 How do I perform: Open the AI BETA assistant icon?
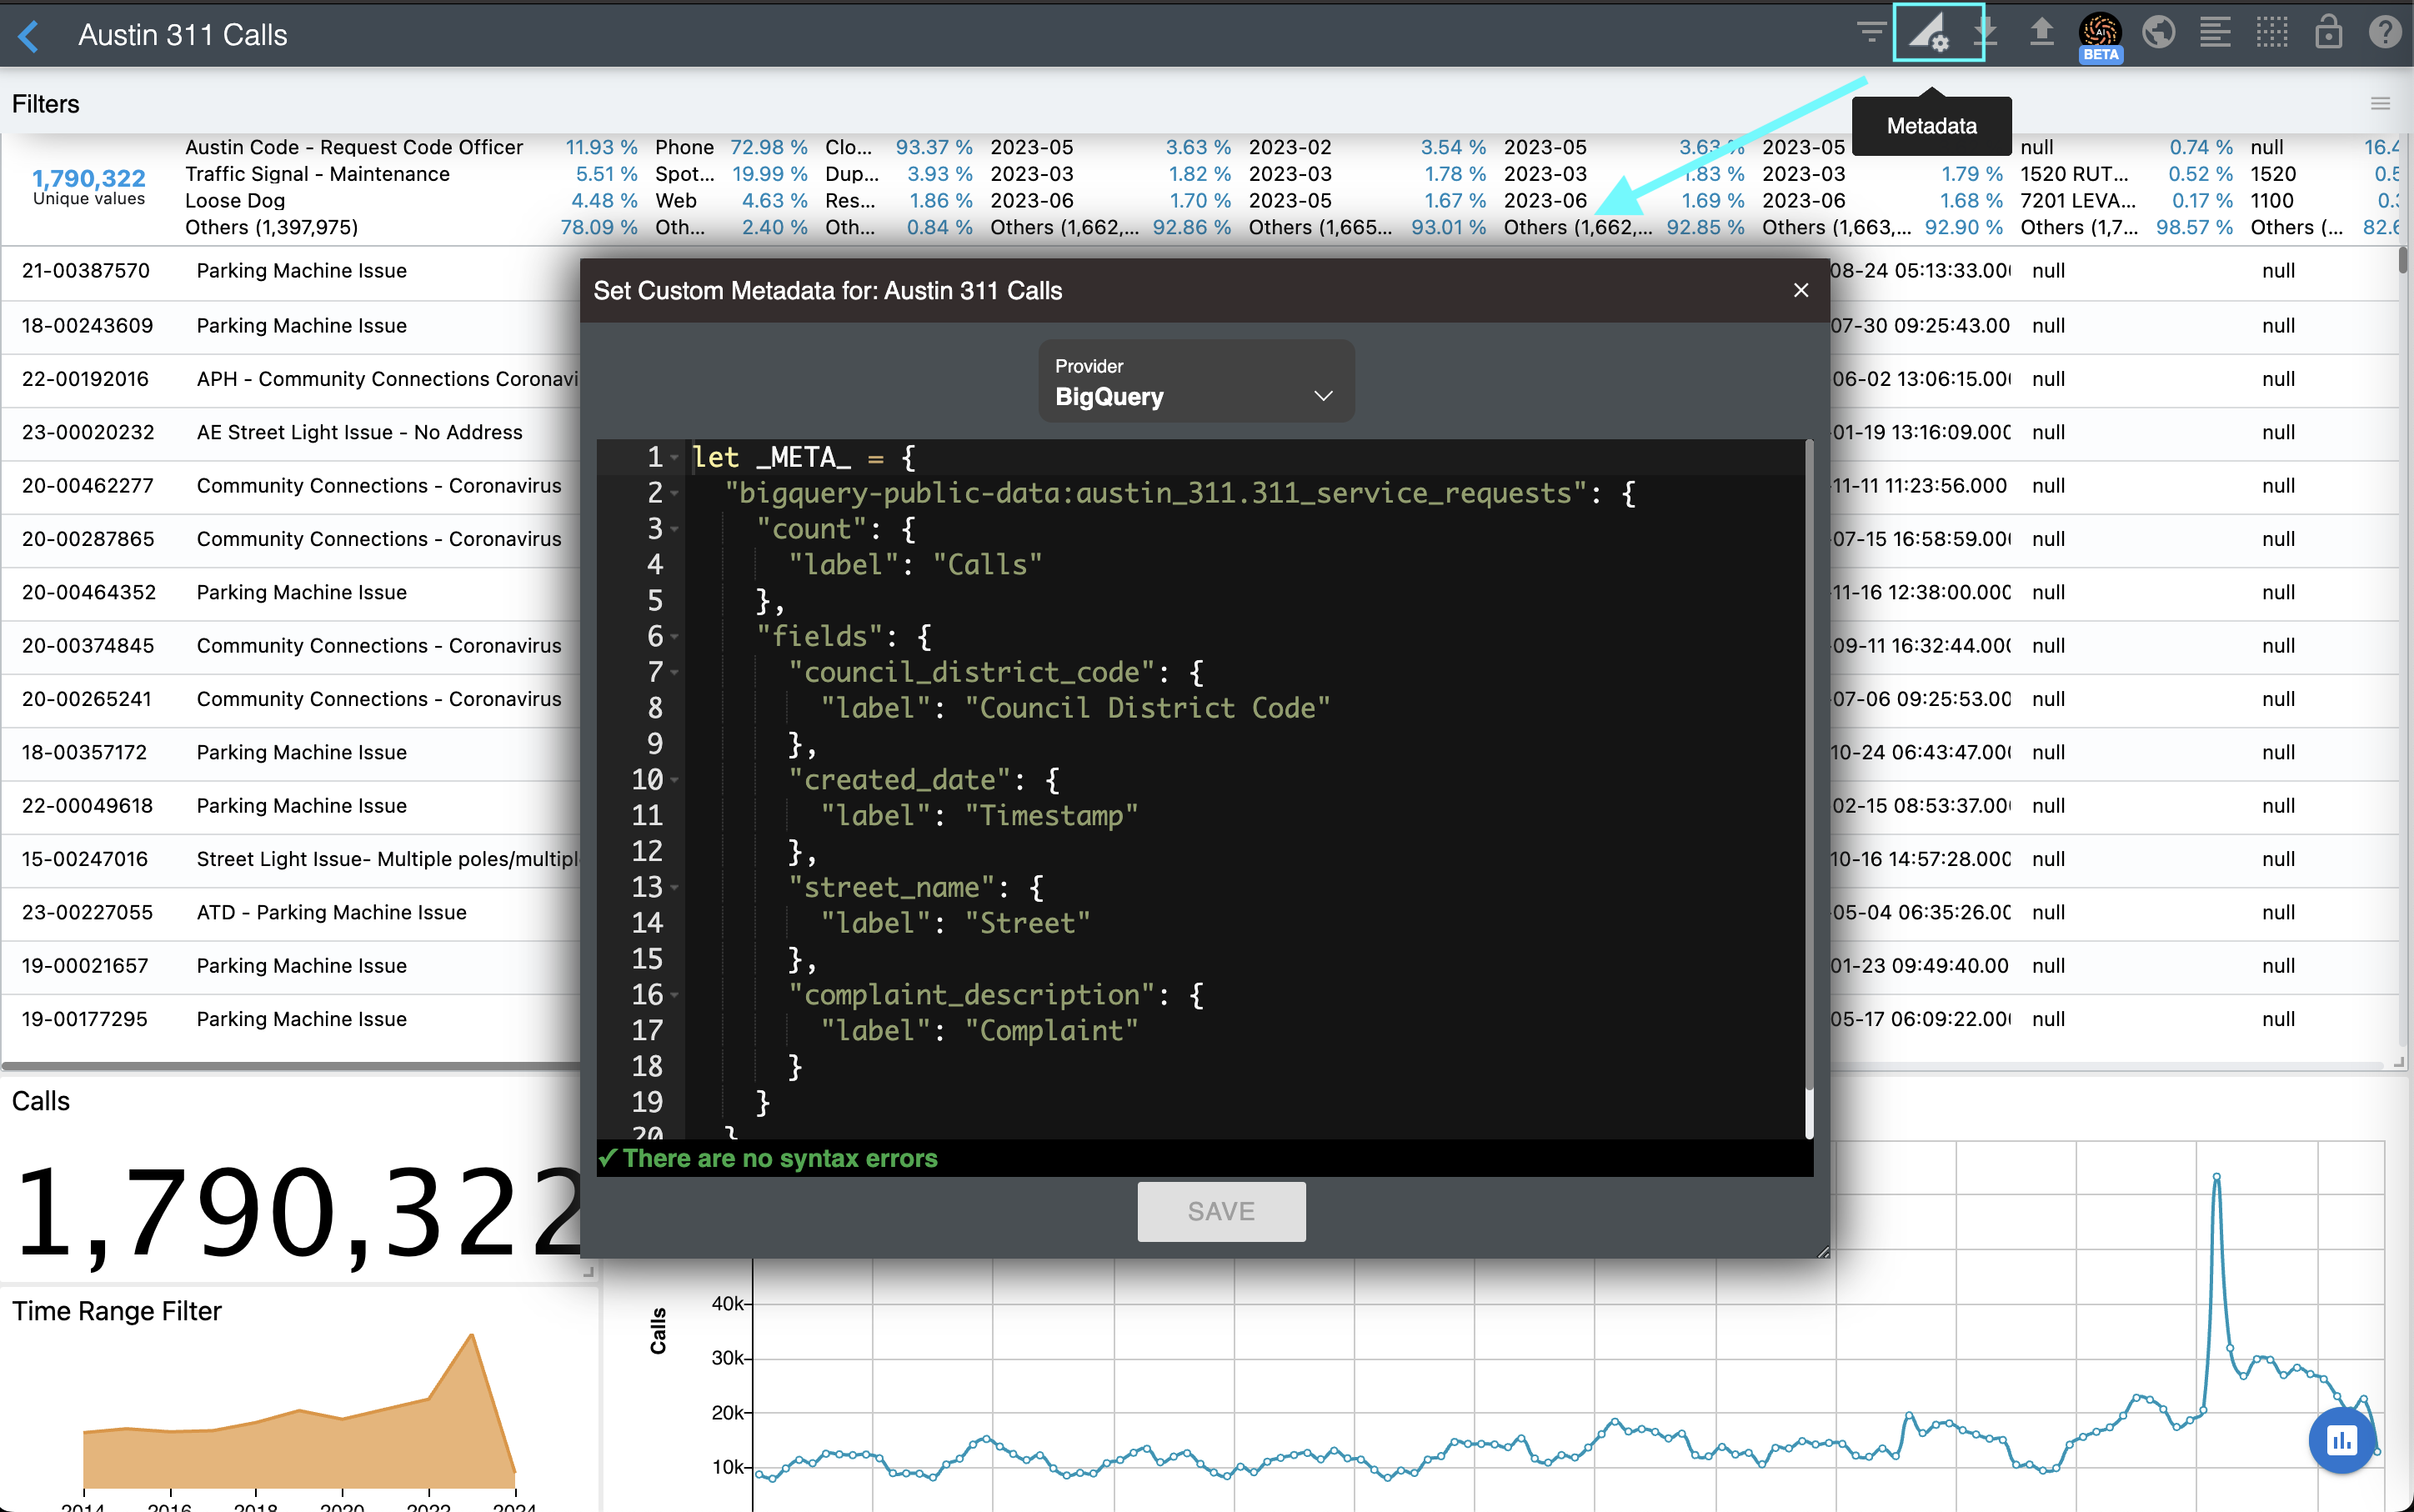[2099, 35]
